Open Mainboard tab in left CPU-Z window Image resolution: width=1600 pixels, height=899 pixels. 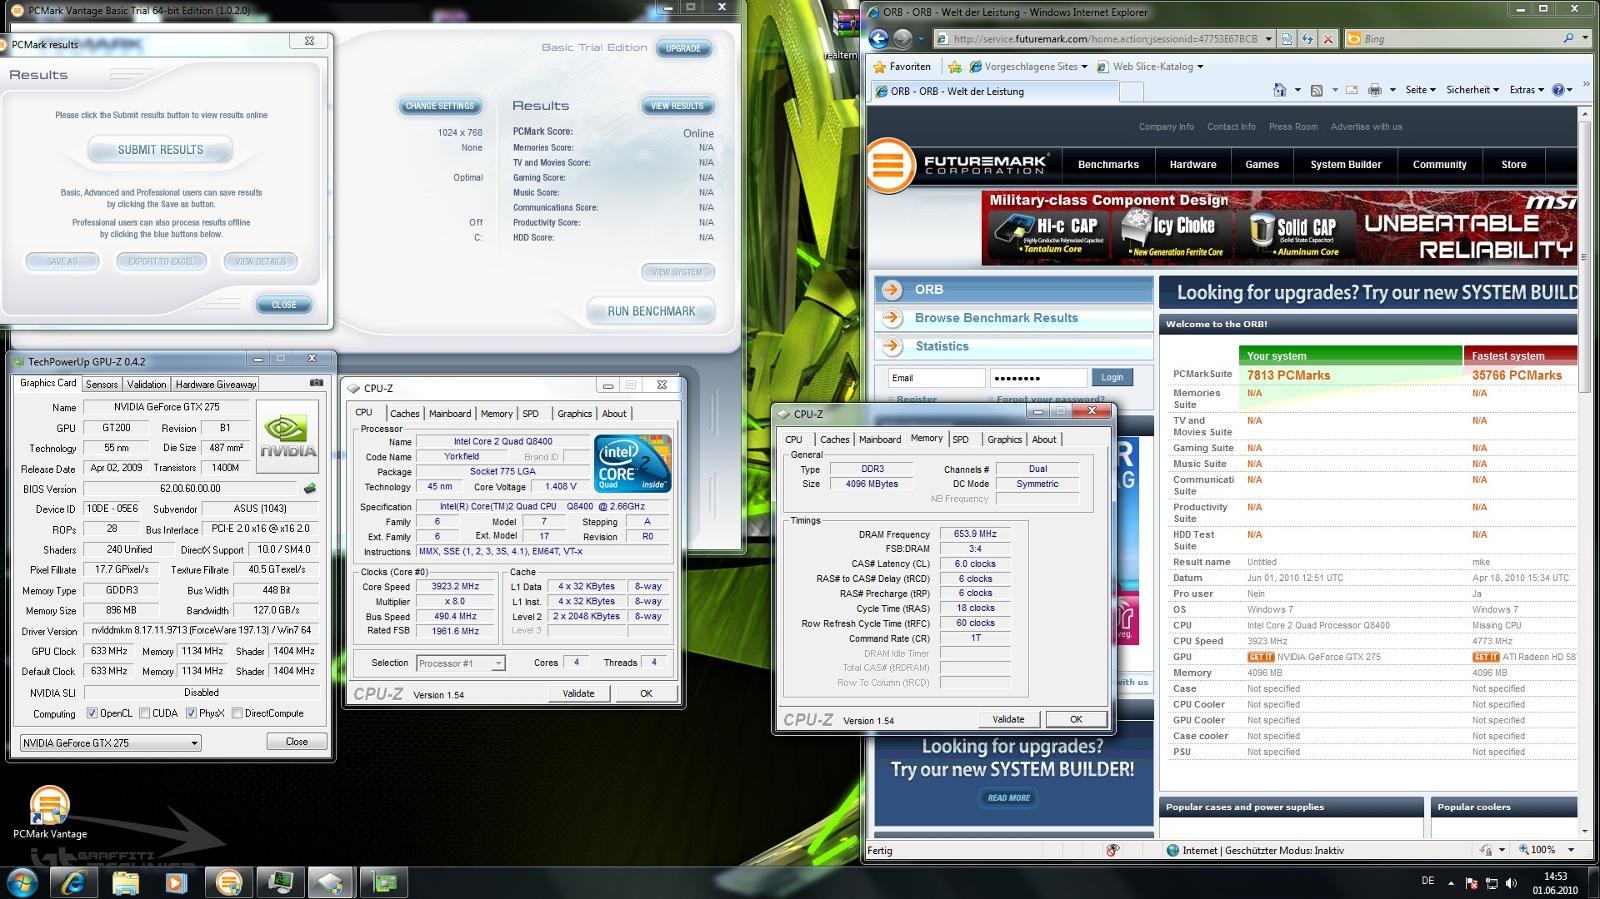click(450, 414)
